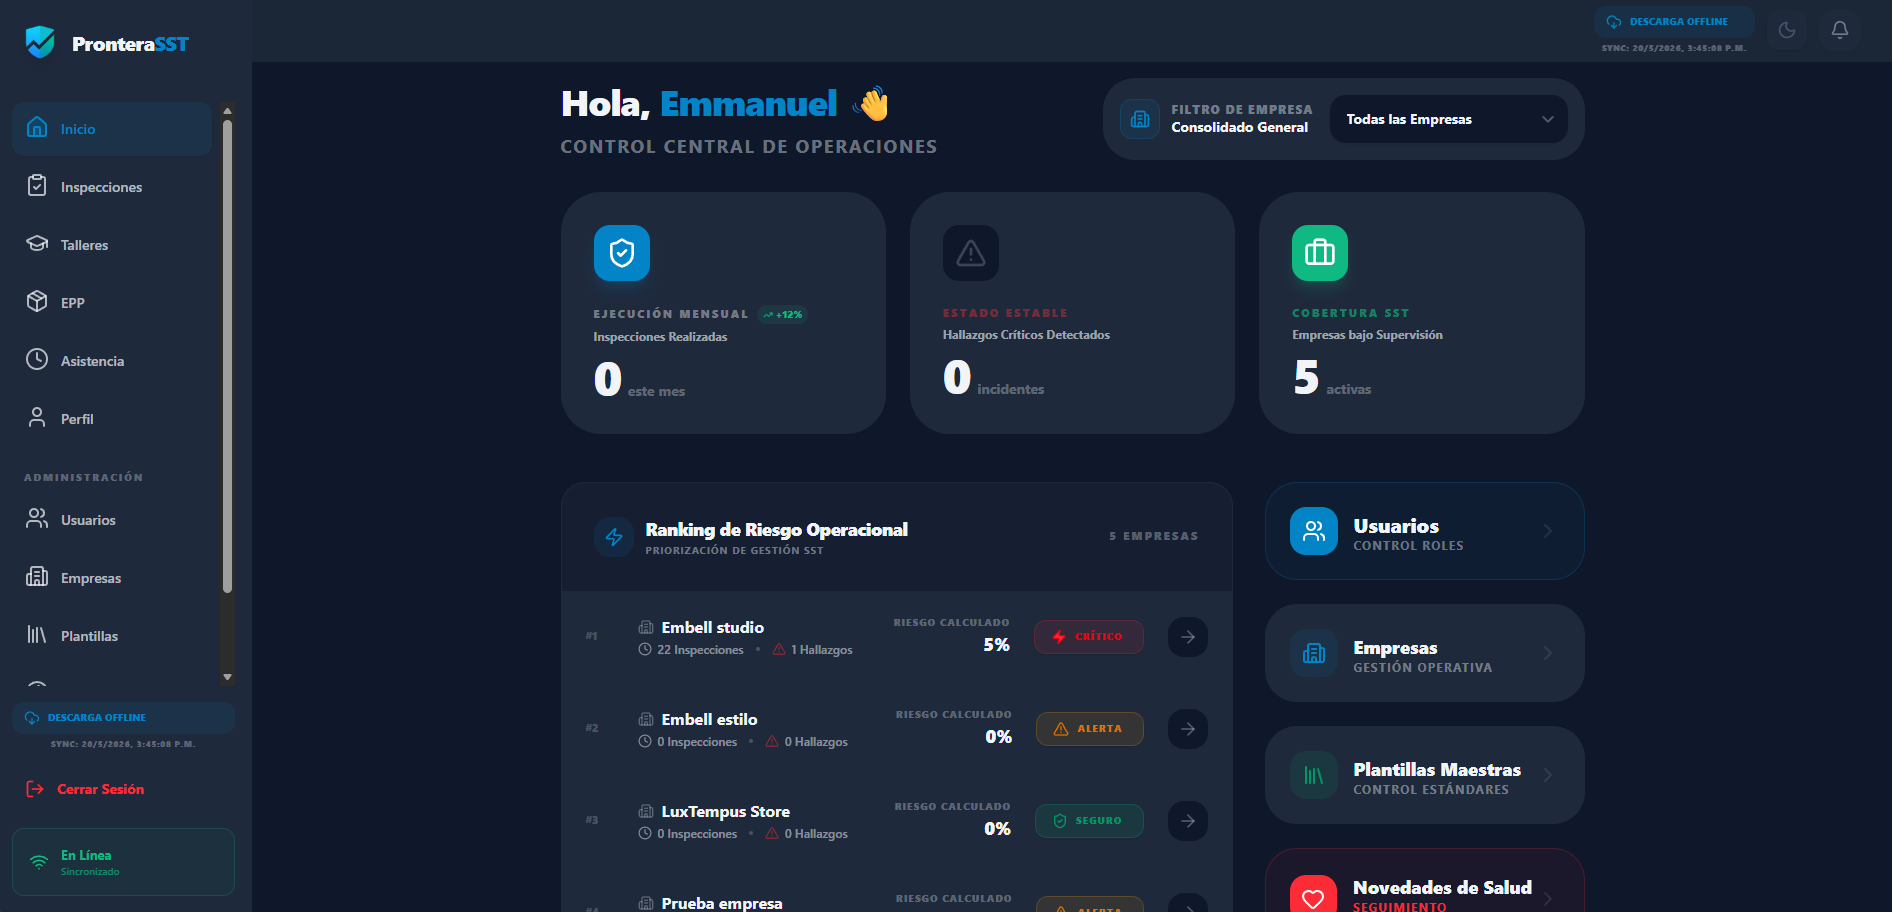Click the Plantillas library icon in sidebar

tap(37, 634)
